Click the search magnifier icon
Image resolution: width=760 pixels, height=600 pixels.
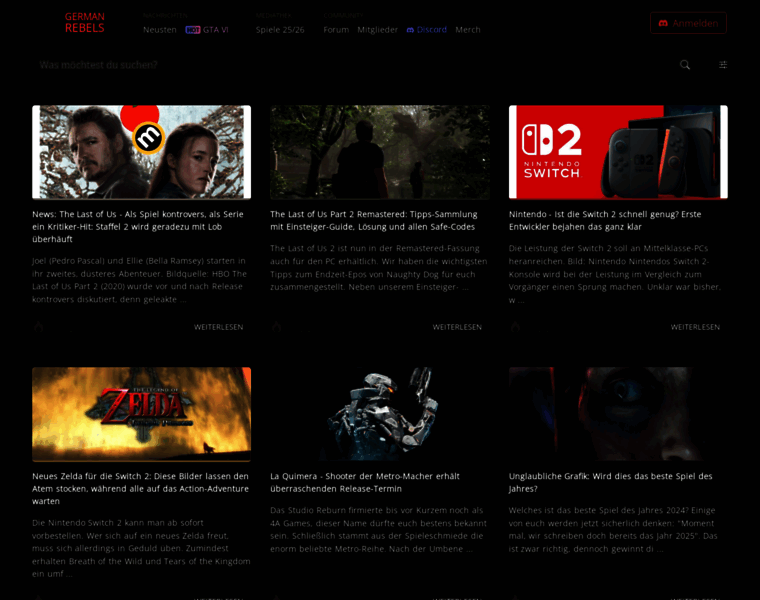[685, 65]
